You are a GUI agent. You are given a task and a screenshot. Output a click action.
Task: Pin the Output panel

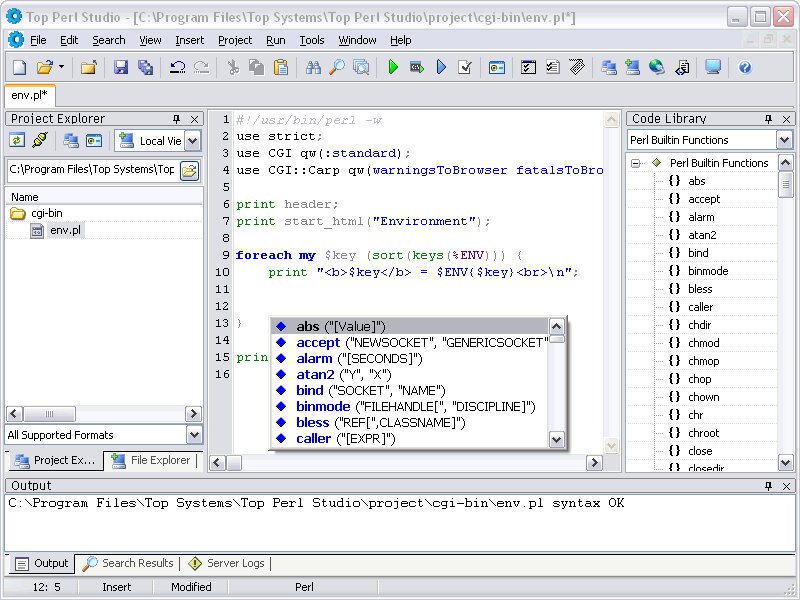point(768,486)
